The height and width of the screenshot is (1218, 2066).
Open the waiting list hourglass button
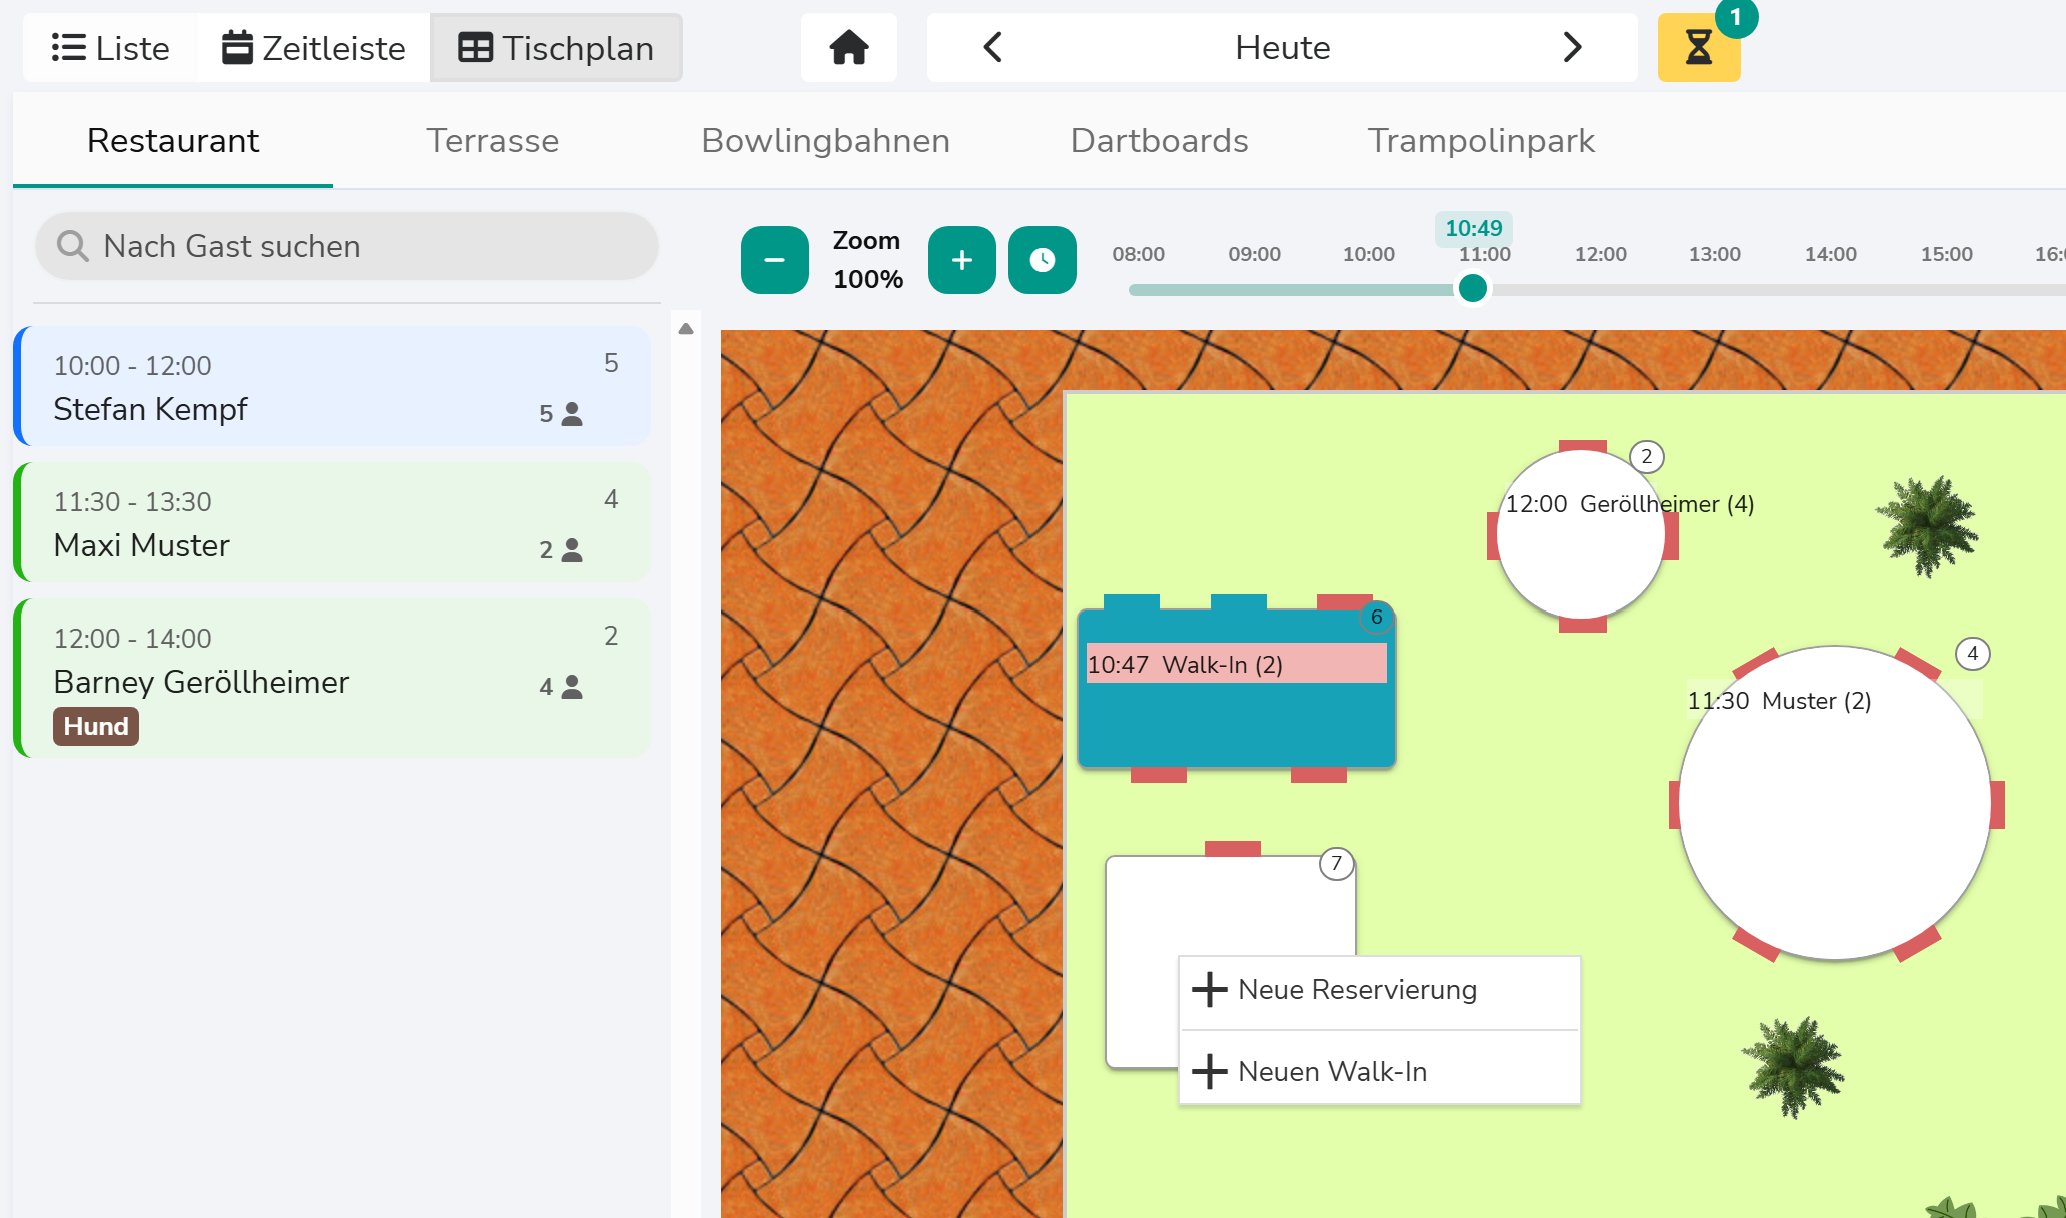pyautogui.click(x=1699, y=47)
